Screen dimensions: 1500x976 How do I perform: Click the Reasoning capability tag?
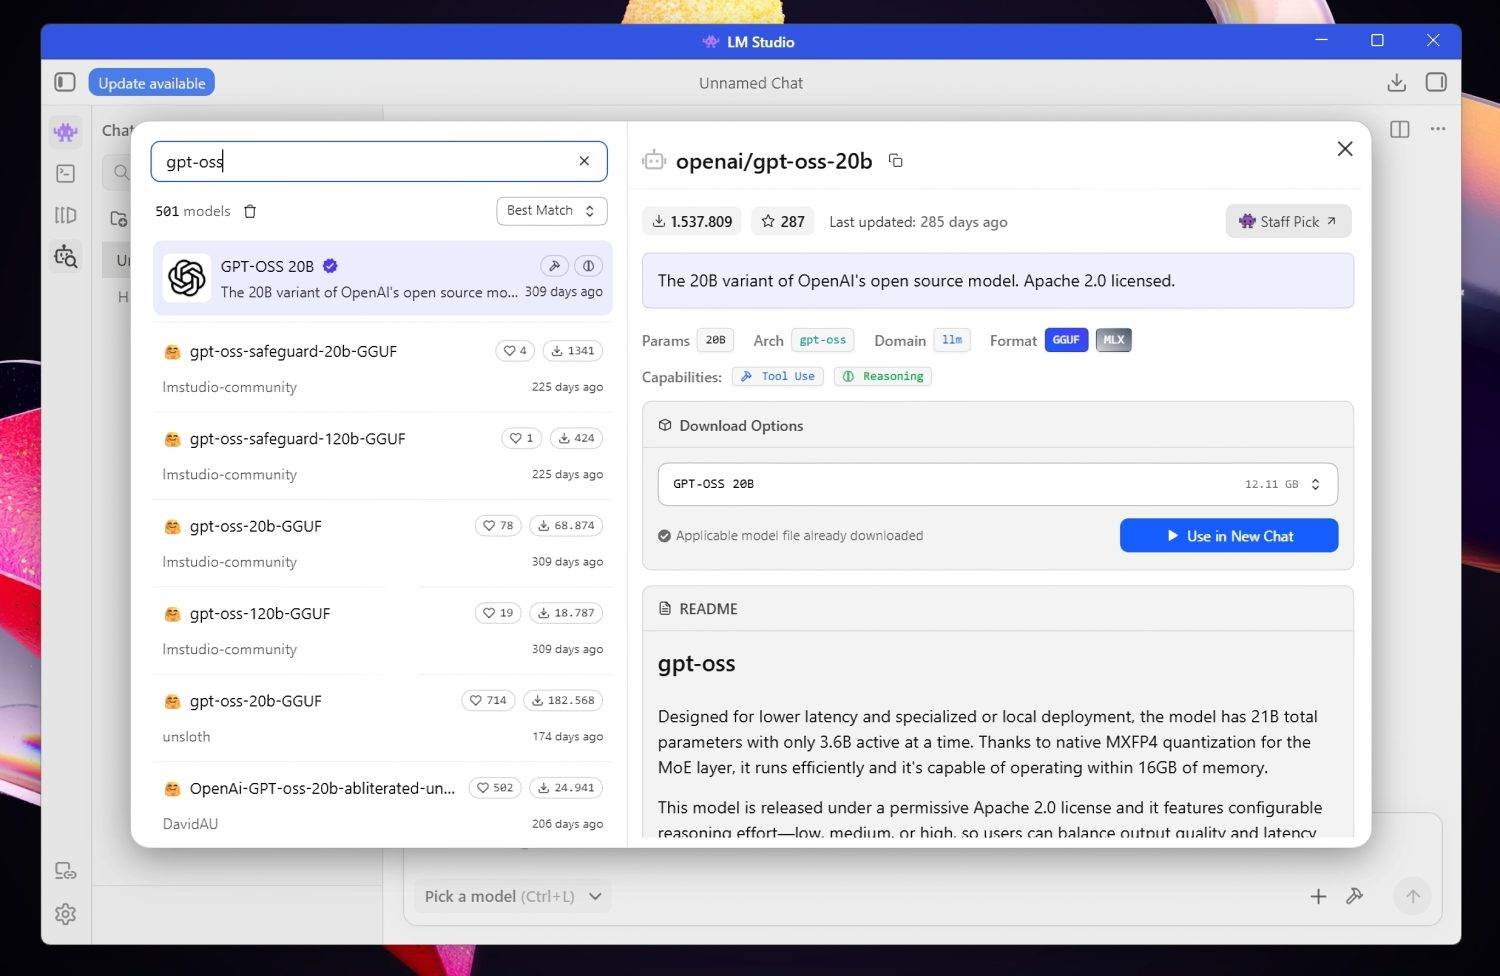tap(882, 376)
